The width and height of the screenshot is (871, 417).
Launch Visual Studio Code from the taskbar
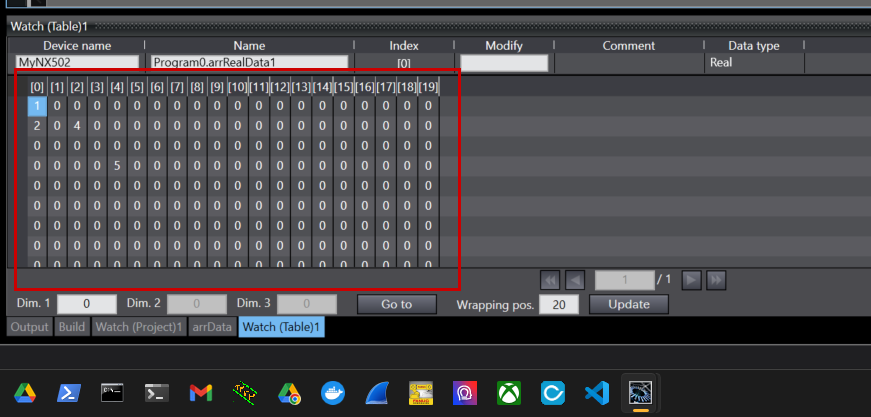click(597, 393)
